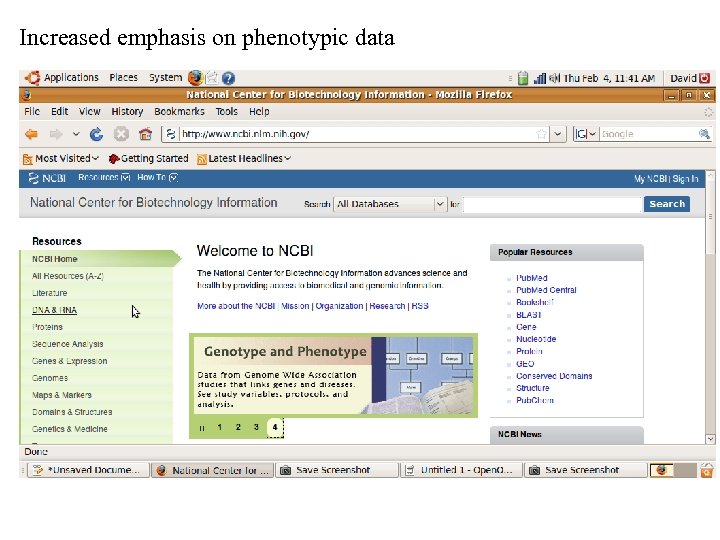Open the mail launcher in top panel
The width and height of the screenshot is (720, 540).
[x=212, y=78]
